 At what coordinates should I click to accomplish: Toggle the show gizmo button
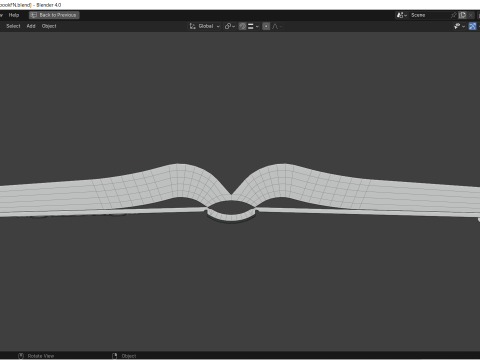click(472, 26)
